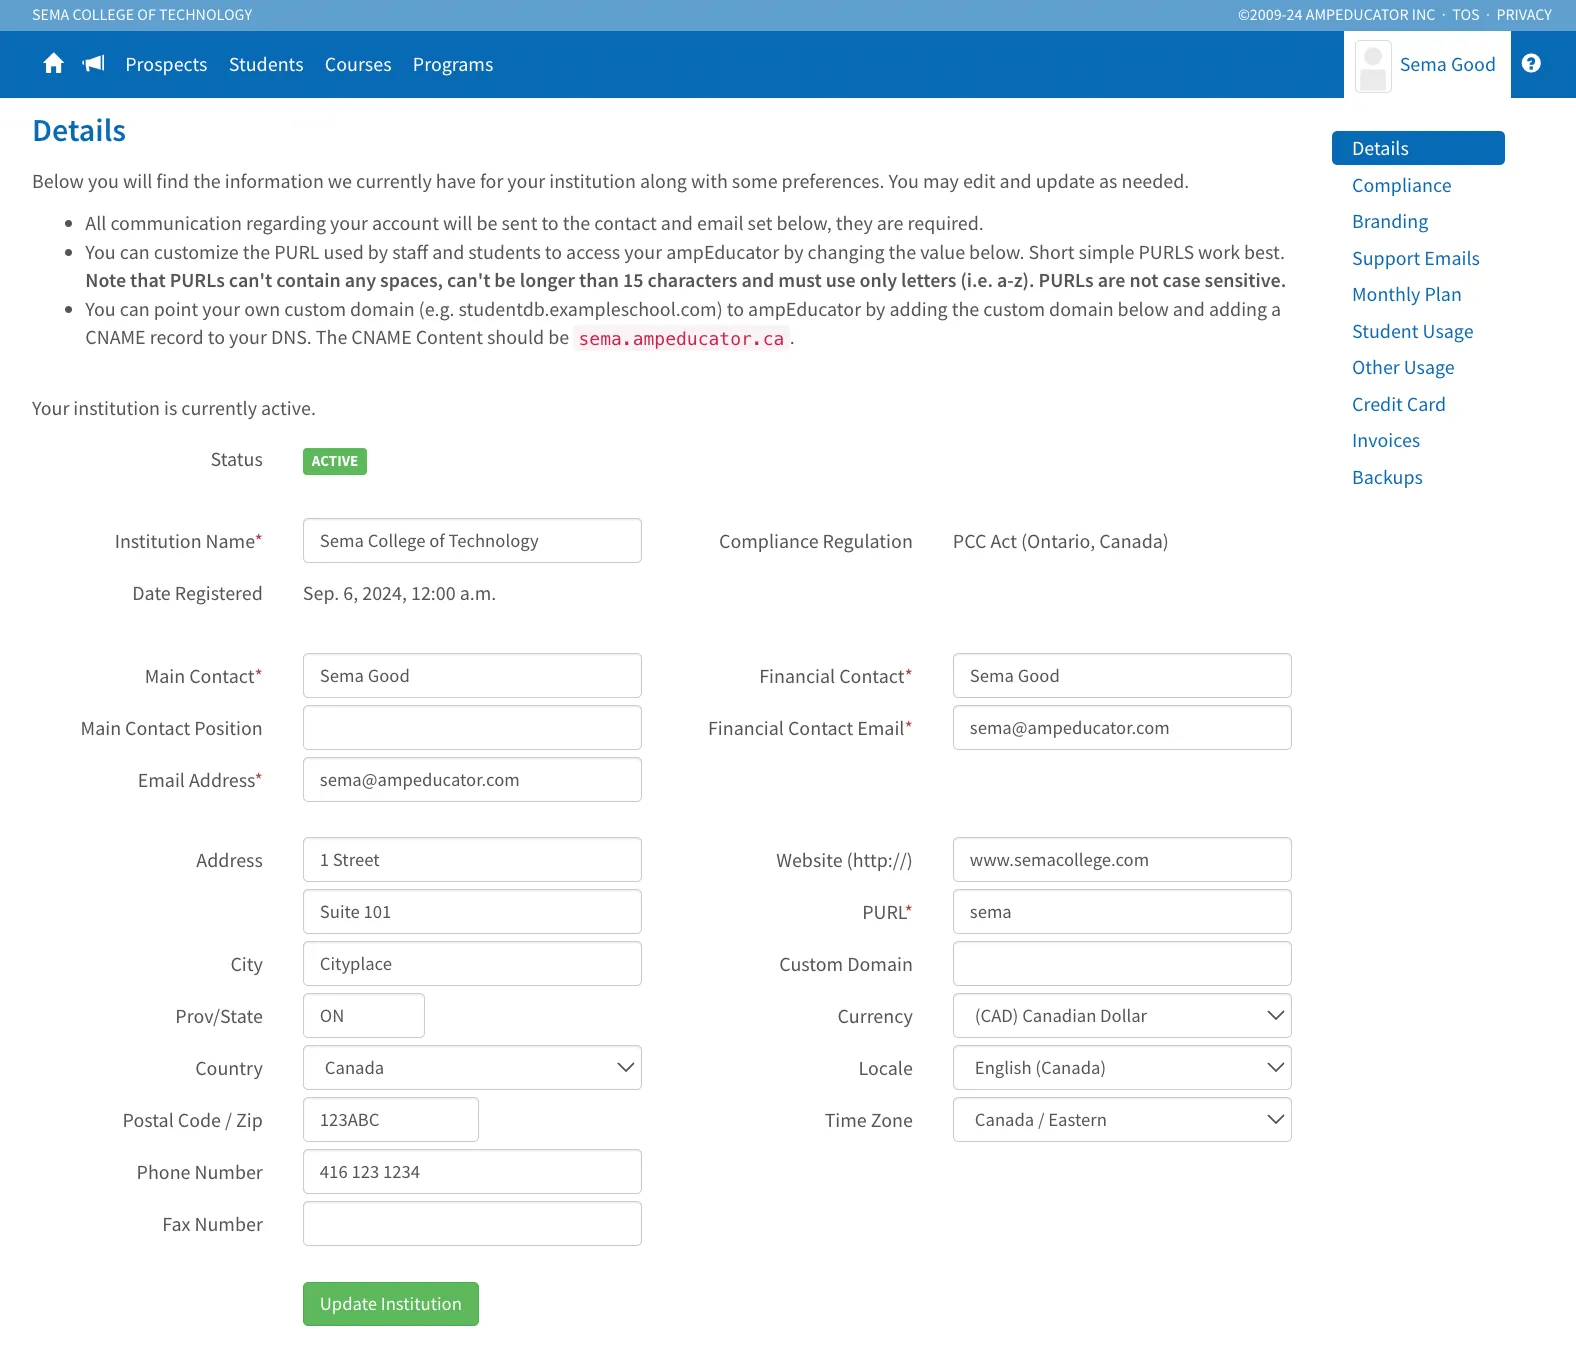This screenshot has height=1346, width=1576.
Task: Focus the Main Contact field
Action: pos(472,676)
